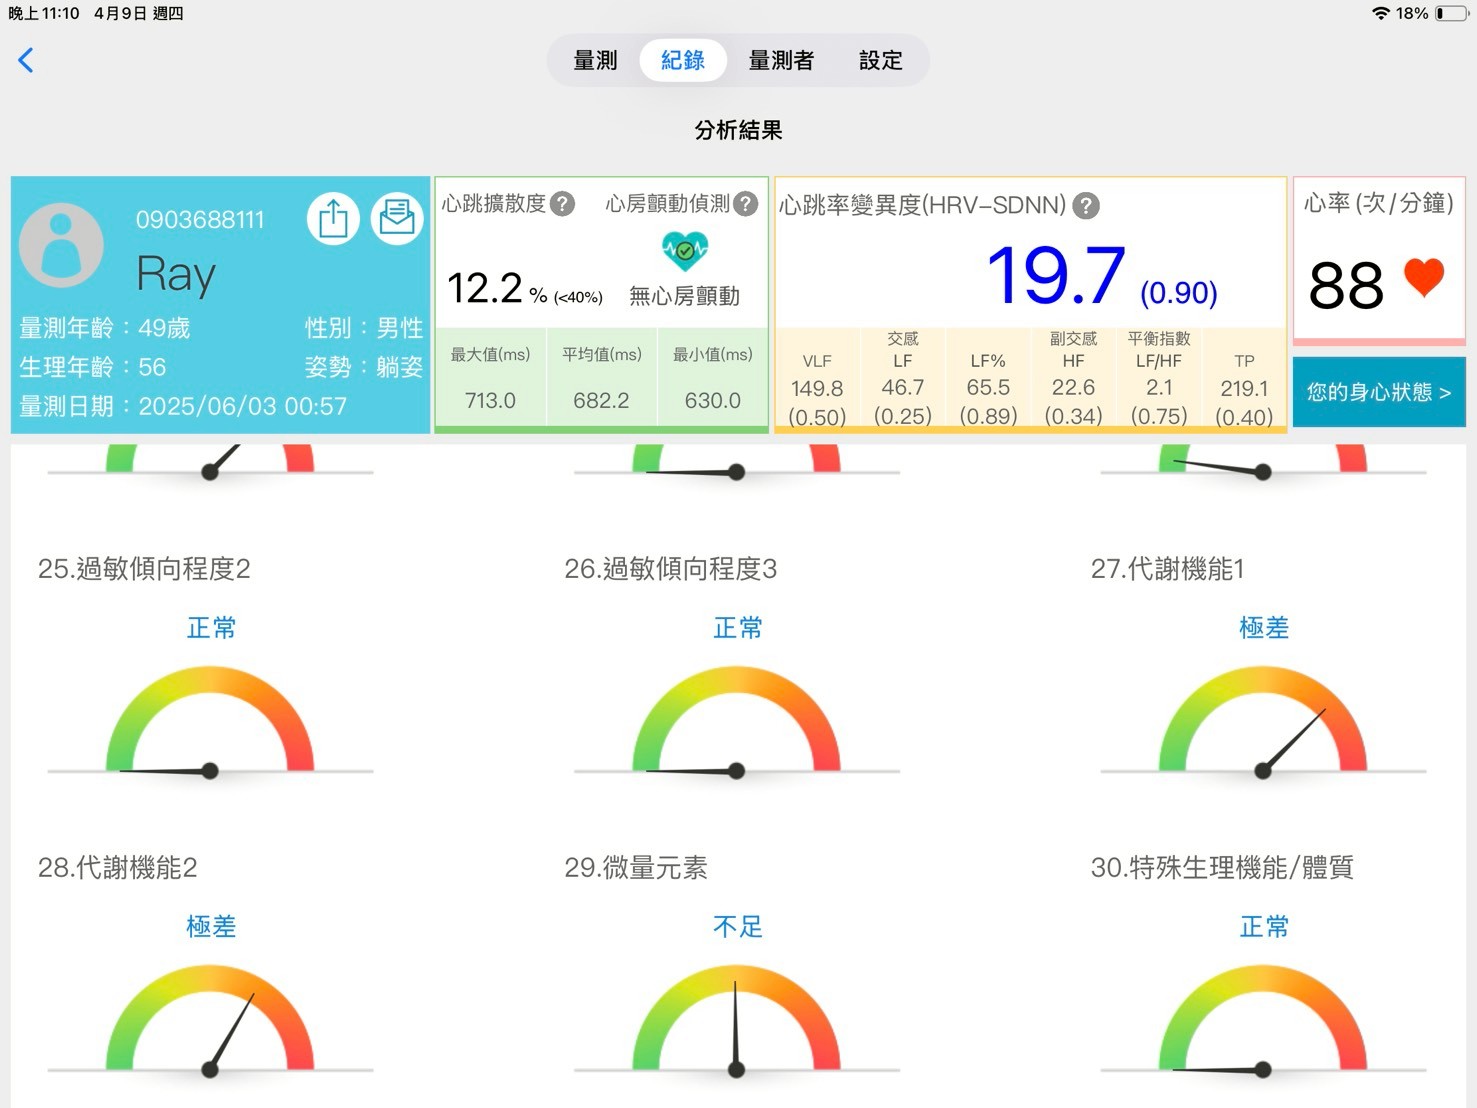
Task: Tap the 29.微量元素 gauge
Action: pos(736,1023)
